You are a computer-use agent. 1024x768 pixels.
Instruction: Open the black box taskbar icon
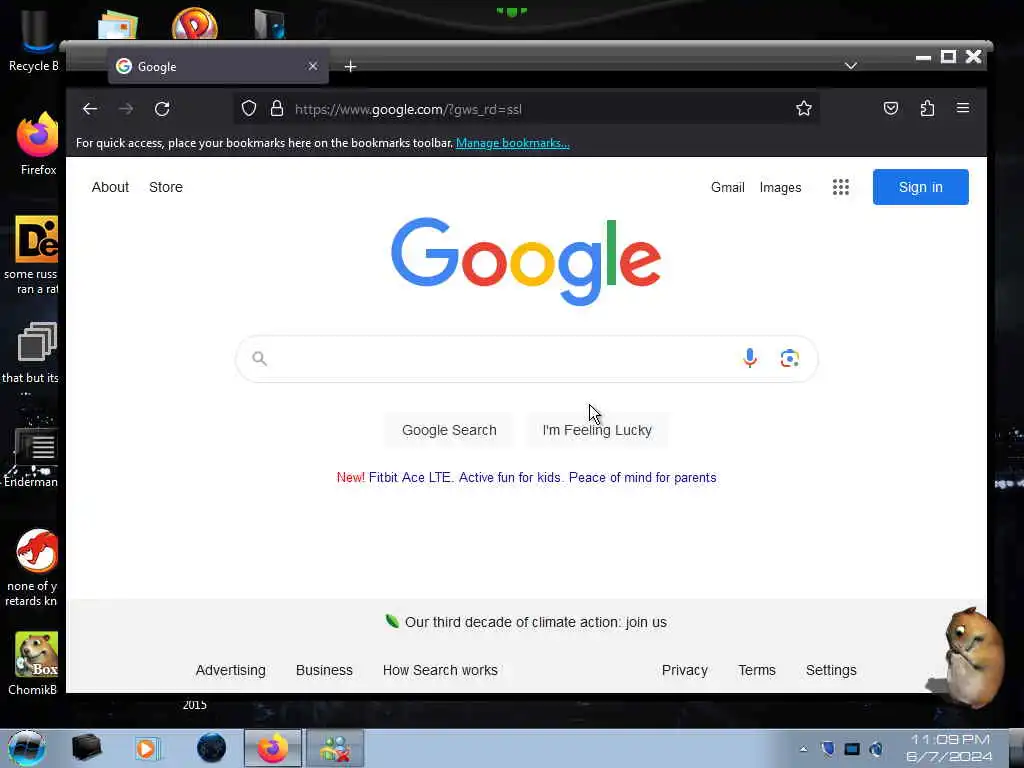[x=86, y=748]
